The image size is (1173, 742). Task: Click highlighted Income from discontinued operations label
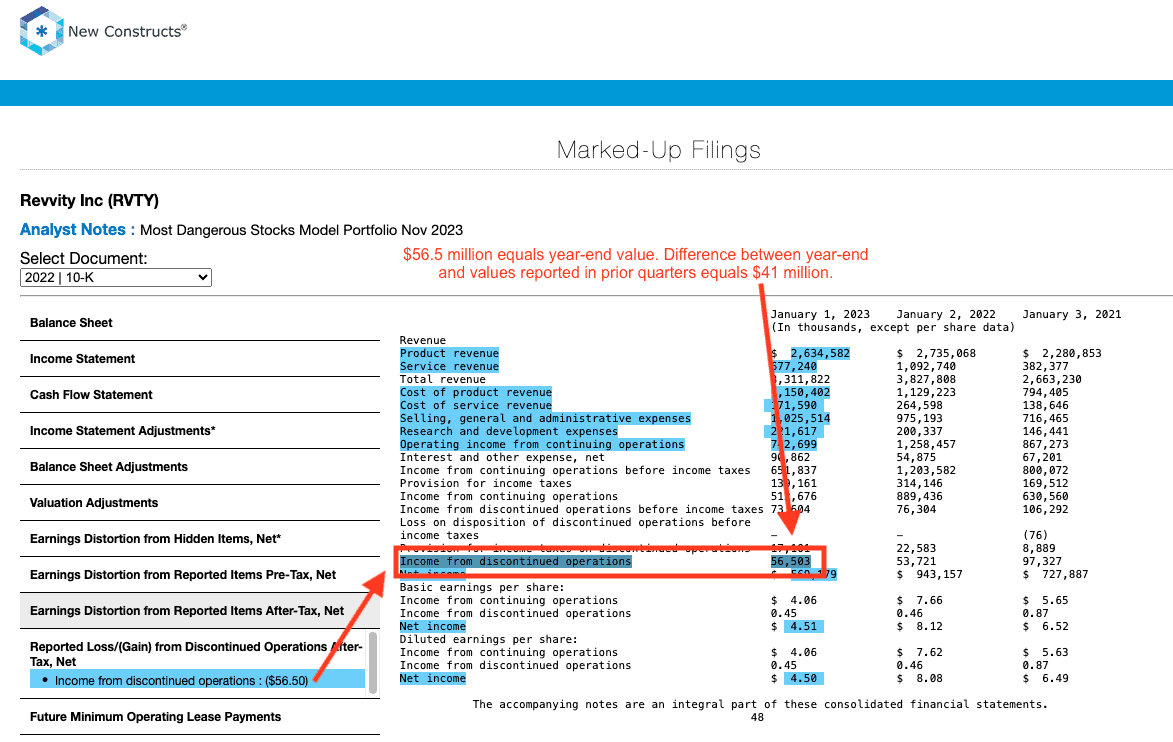pyautogui.click(x=515, y=561)
